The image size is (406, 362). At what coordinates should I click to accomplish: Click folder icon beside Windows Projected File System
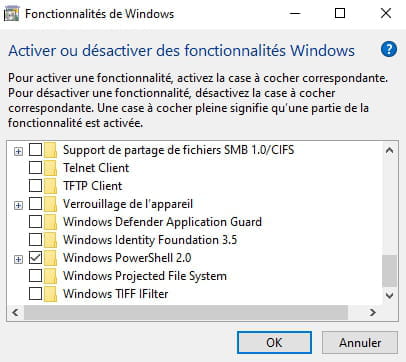(x=50, y=276)
